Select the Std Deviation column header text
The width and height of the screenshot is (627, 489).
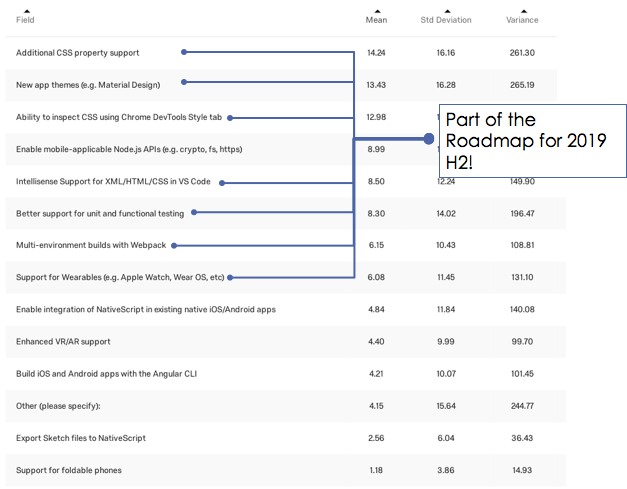[446, 20]
